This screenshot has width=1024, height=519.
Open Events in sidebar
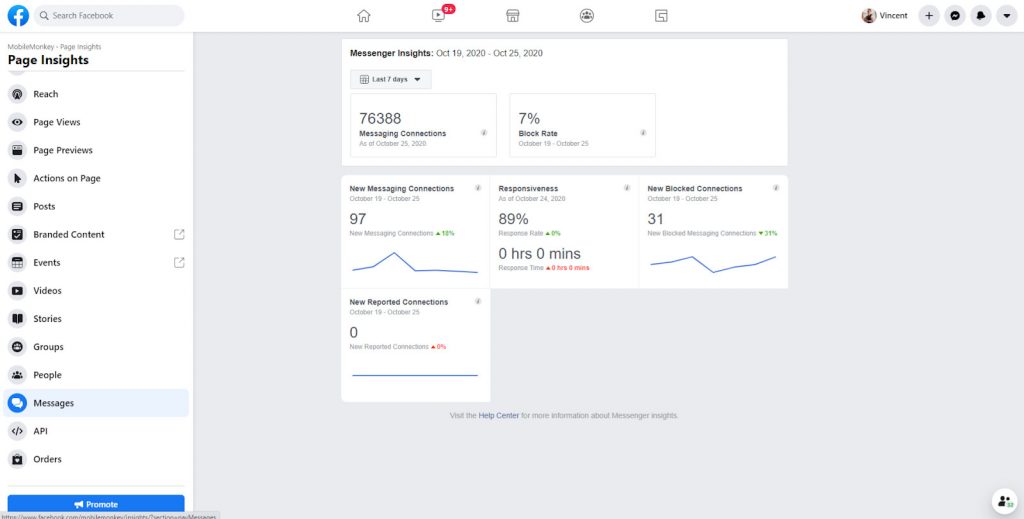(96, 262)
